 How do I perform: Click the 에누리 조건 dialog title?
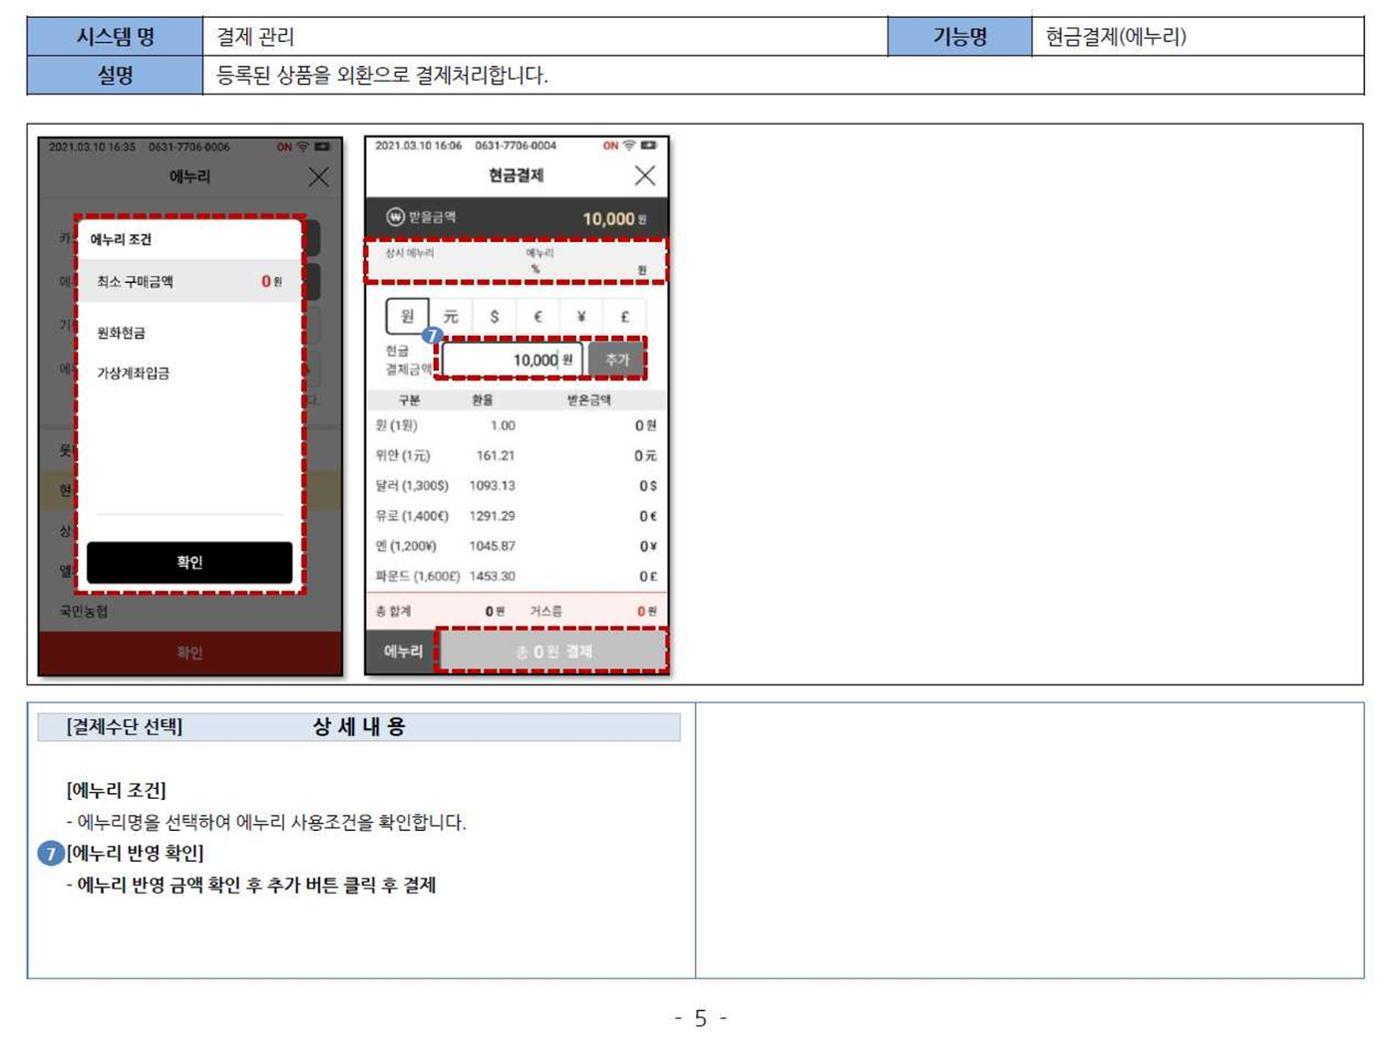[x=121, y=239]
